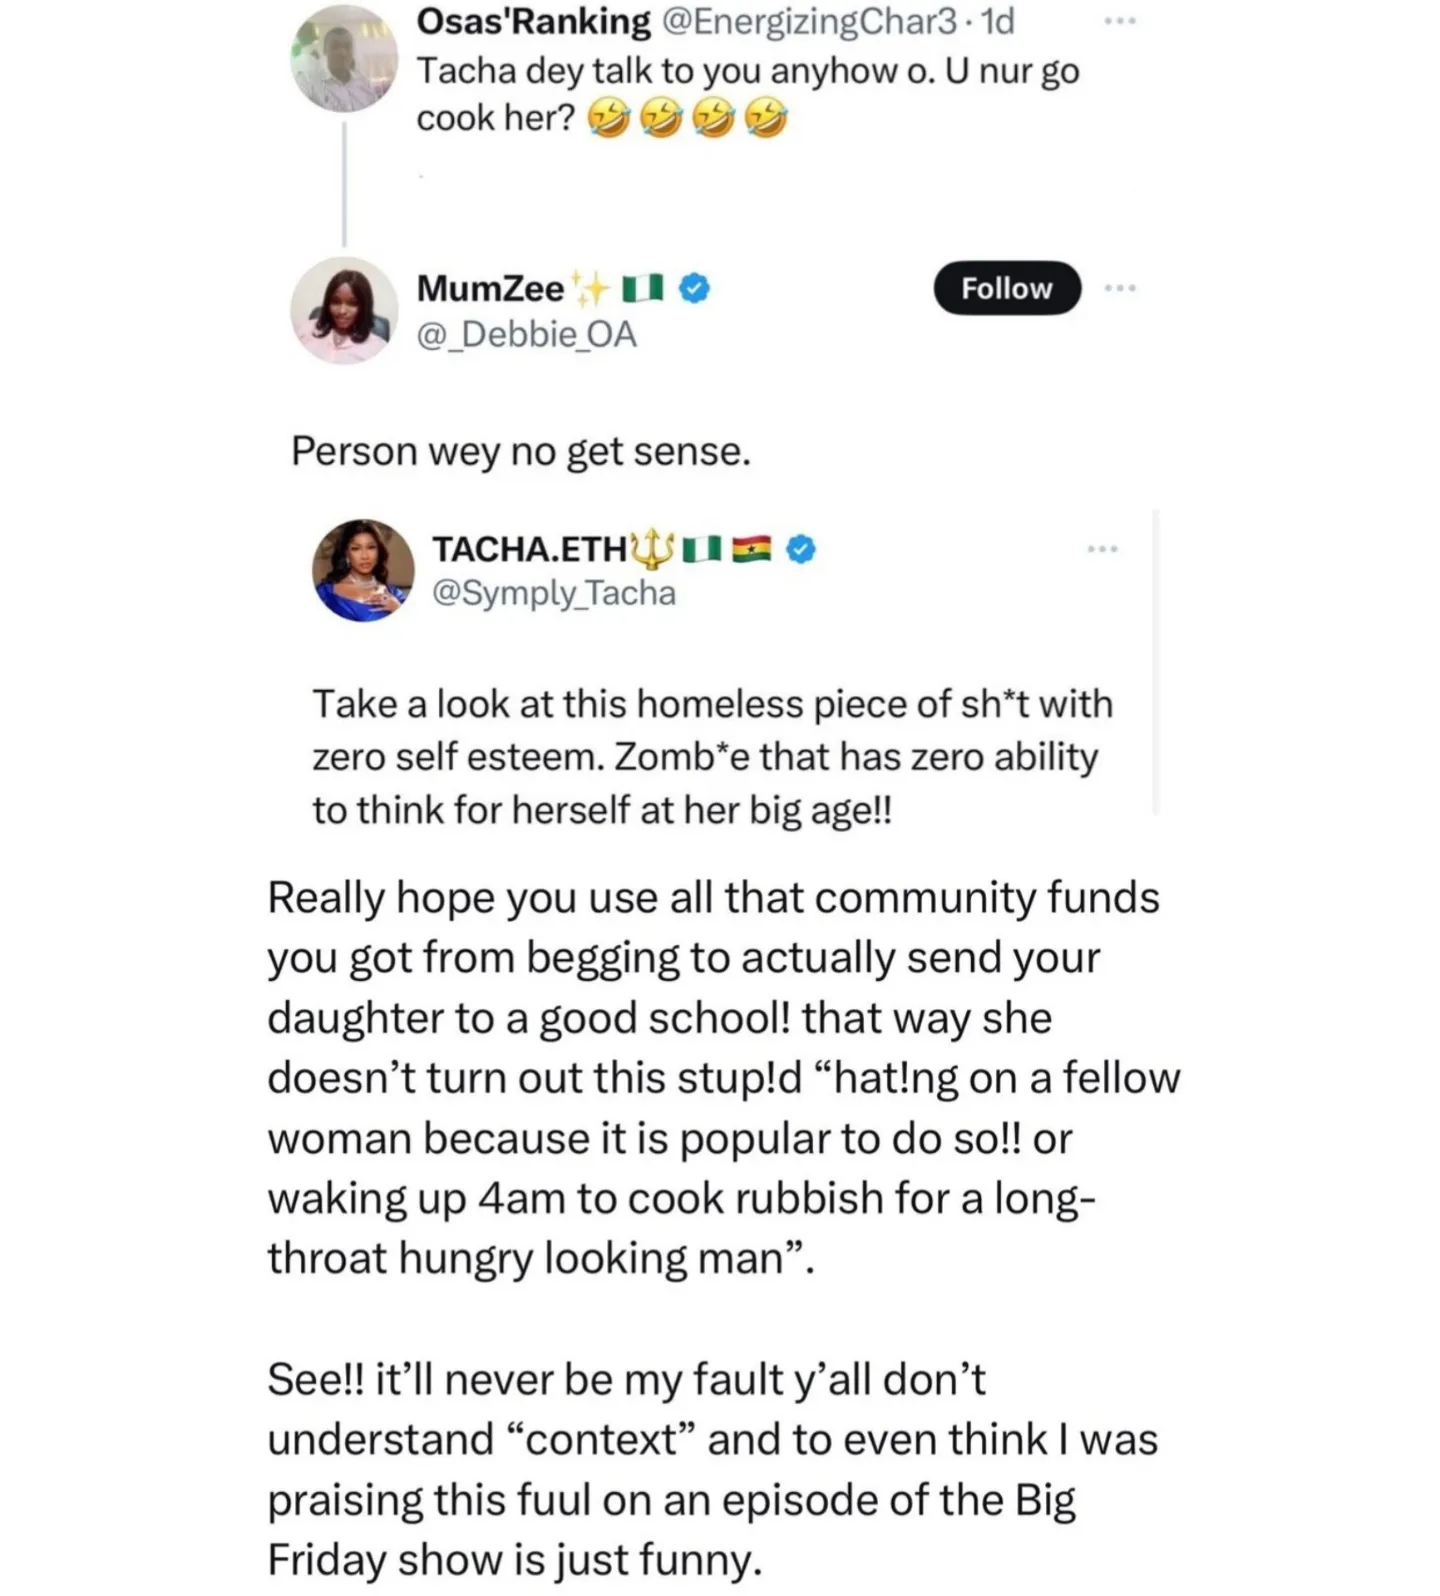
Task: Open Osas'Ranking profile picture
Action: [x=343, y=58]
